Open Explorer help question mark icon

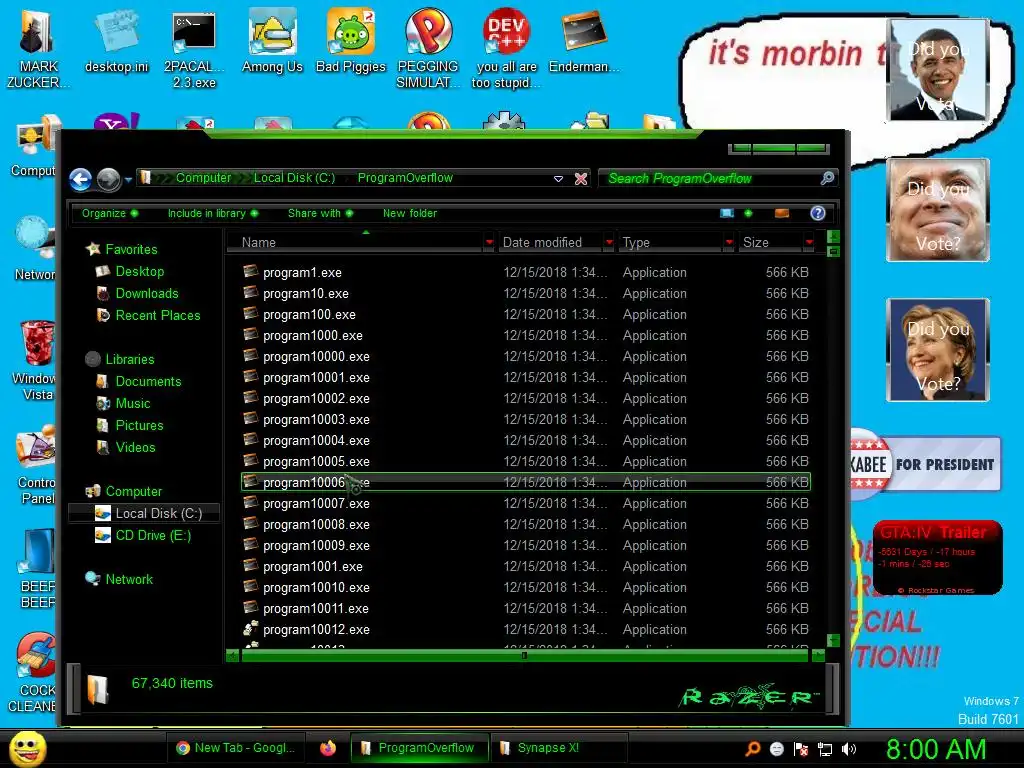[818, 214]
